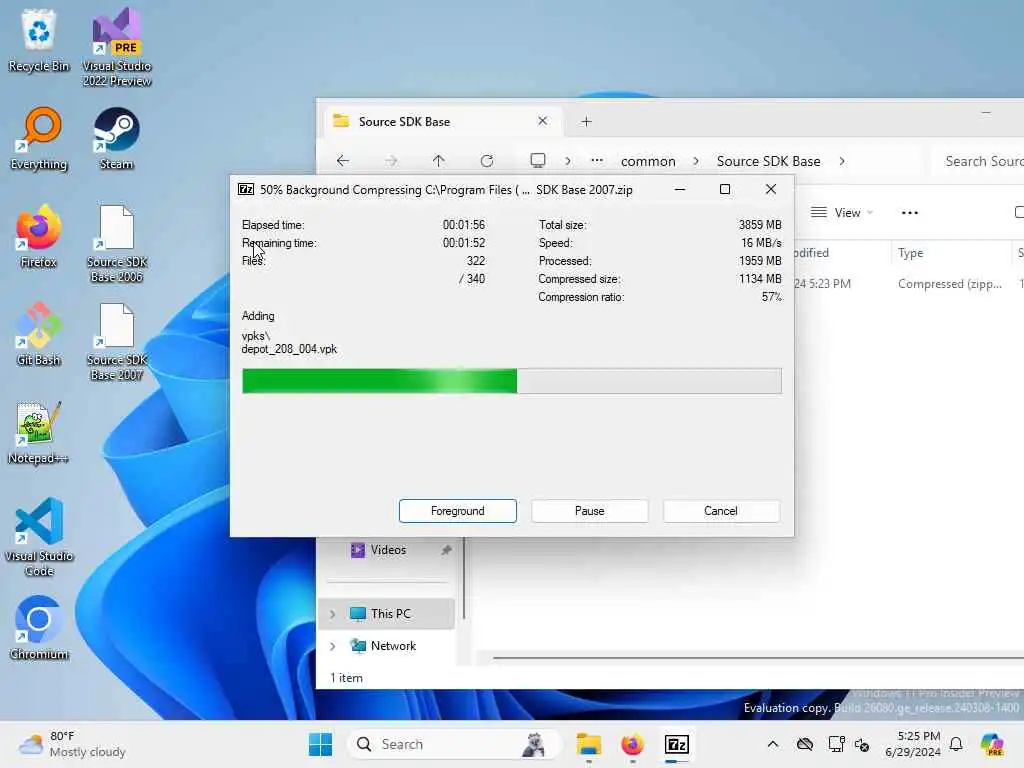Select Videos in the navigation pane
The image size is (1024, 768).
pos(387,550)
